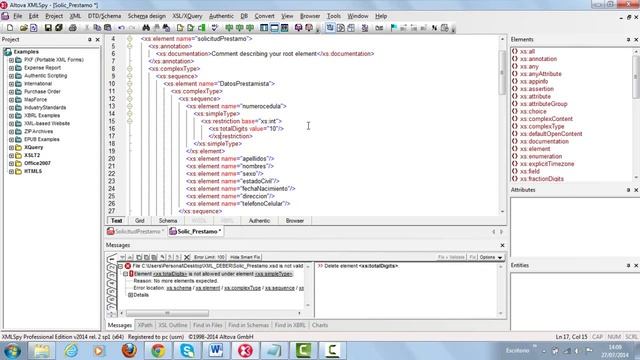The image size is (640, 360).
Task: Click the xs:complexType error location link
Action: point(242,288)
